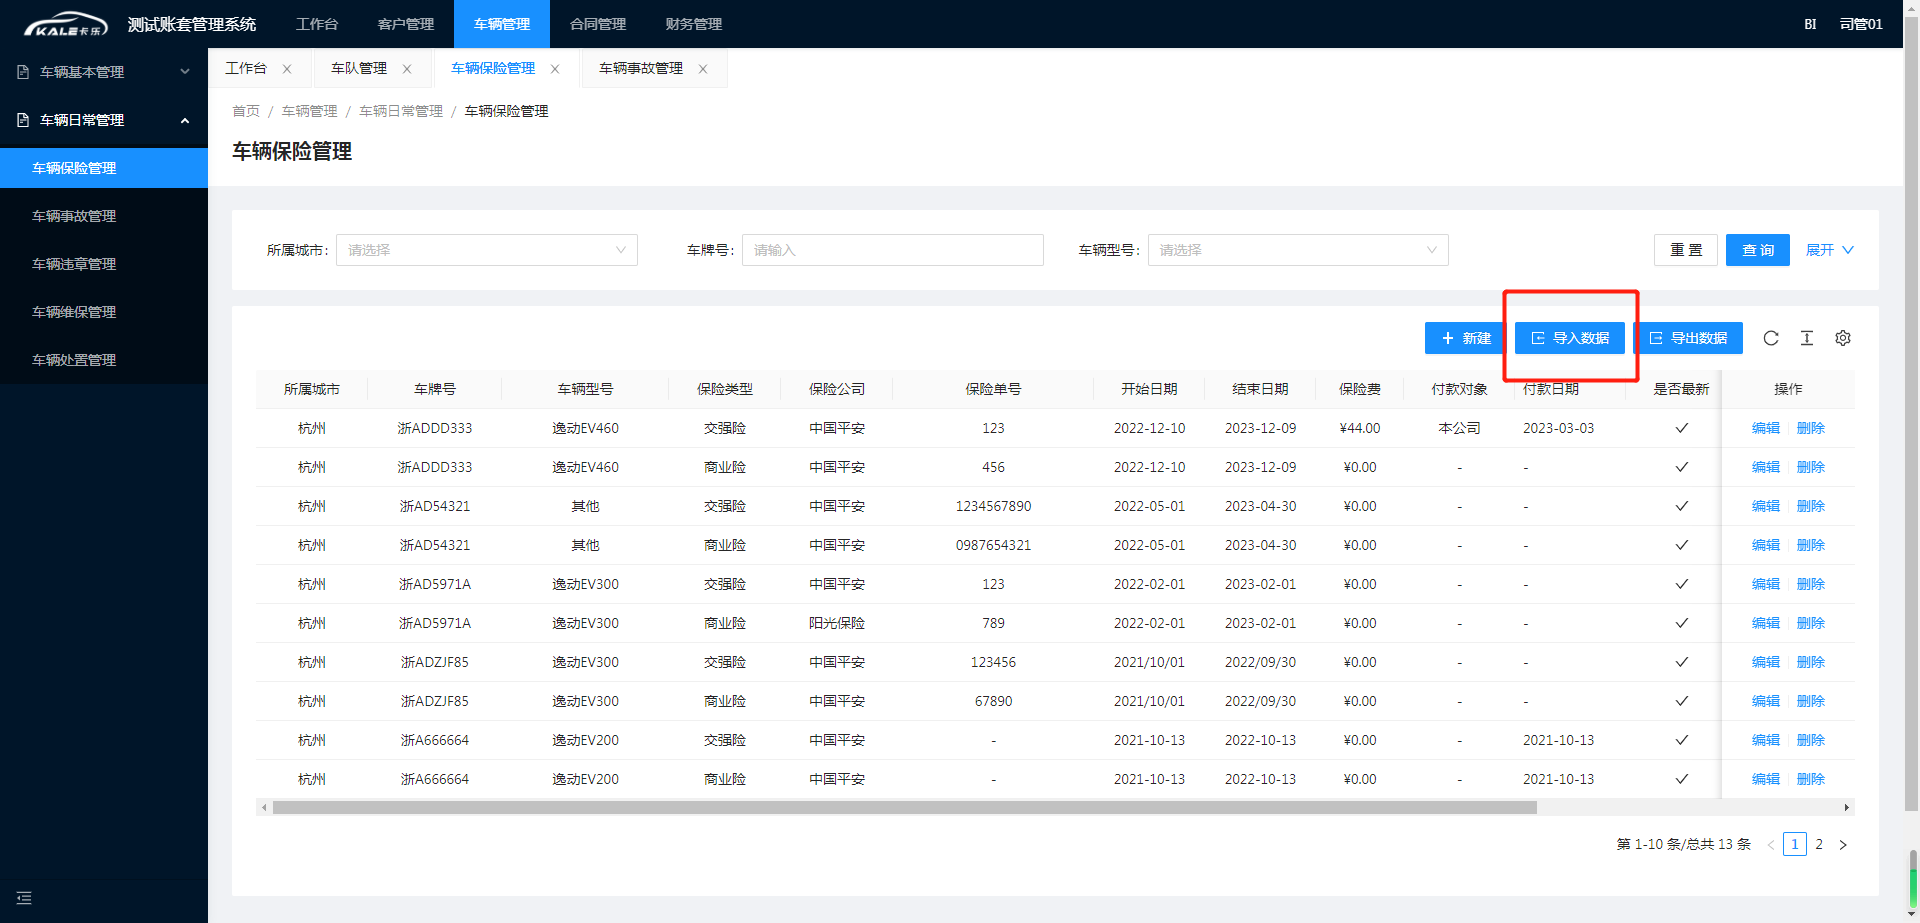Switch to the 财务管理 top menu
Viewport: 1920px width, 923px height.
693,24
